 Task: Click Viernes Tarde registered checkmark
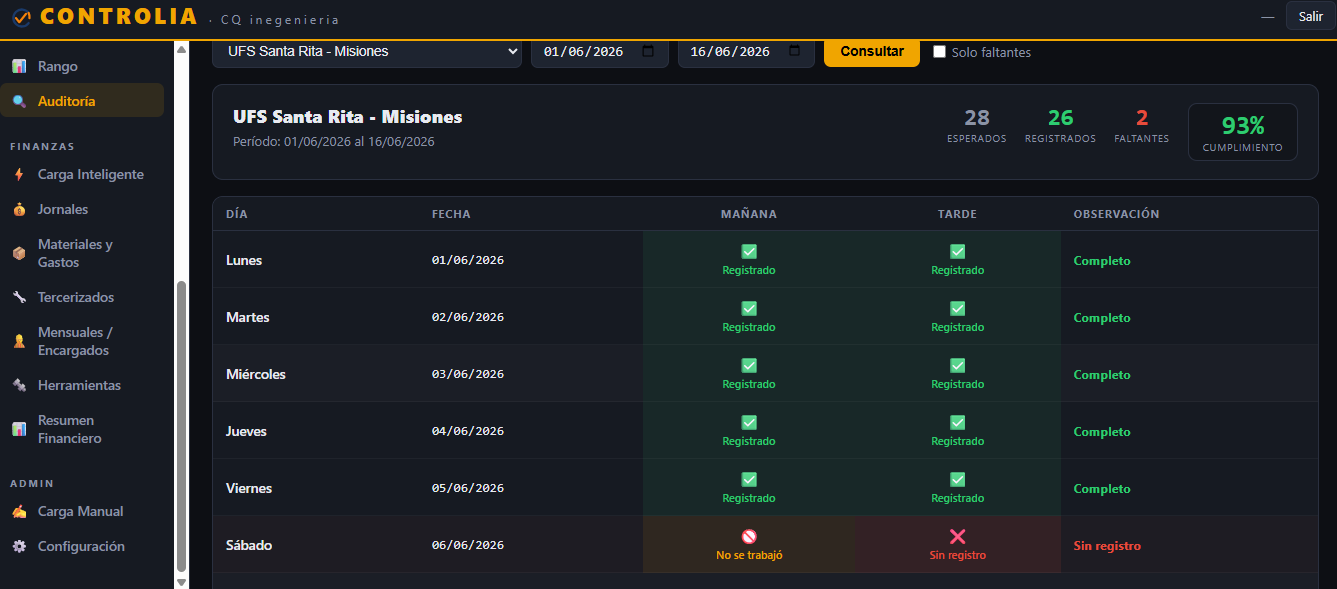pos(957,480)
